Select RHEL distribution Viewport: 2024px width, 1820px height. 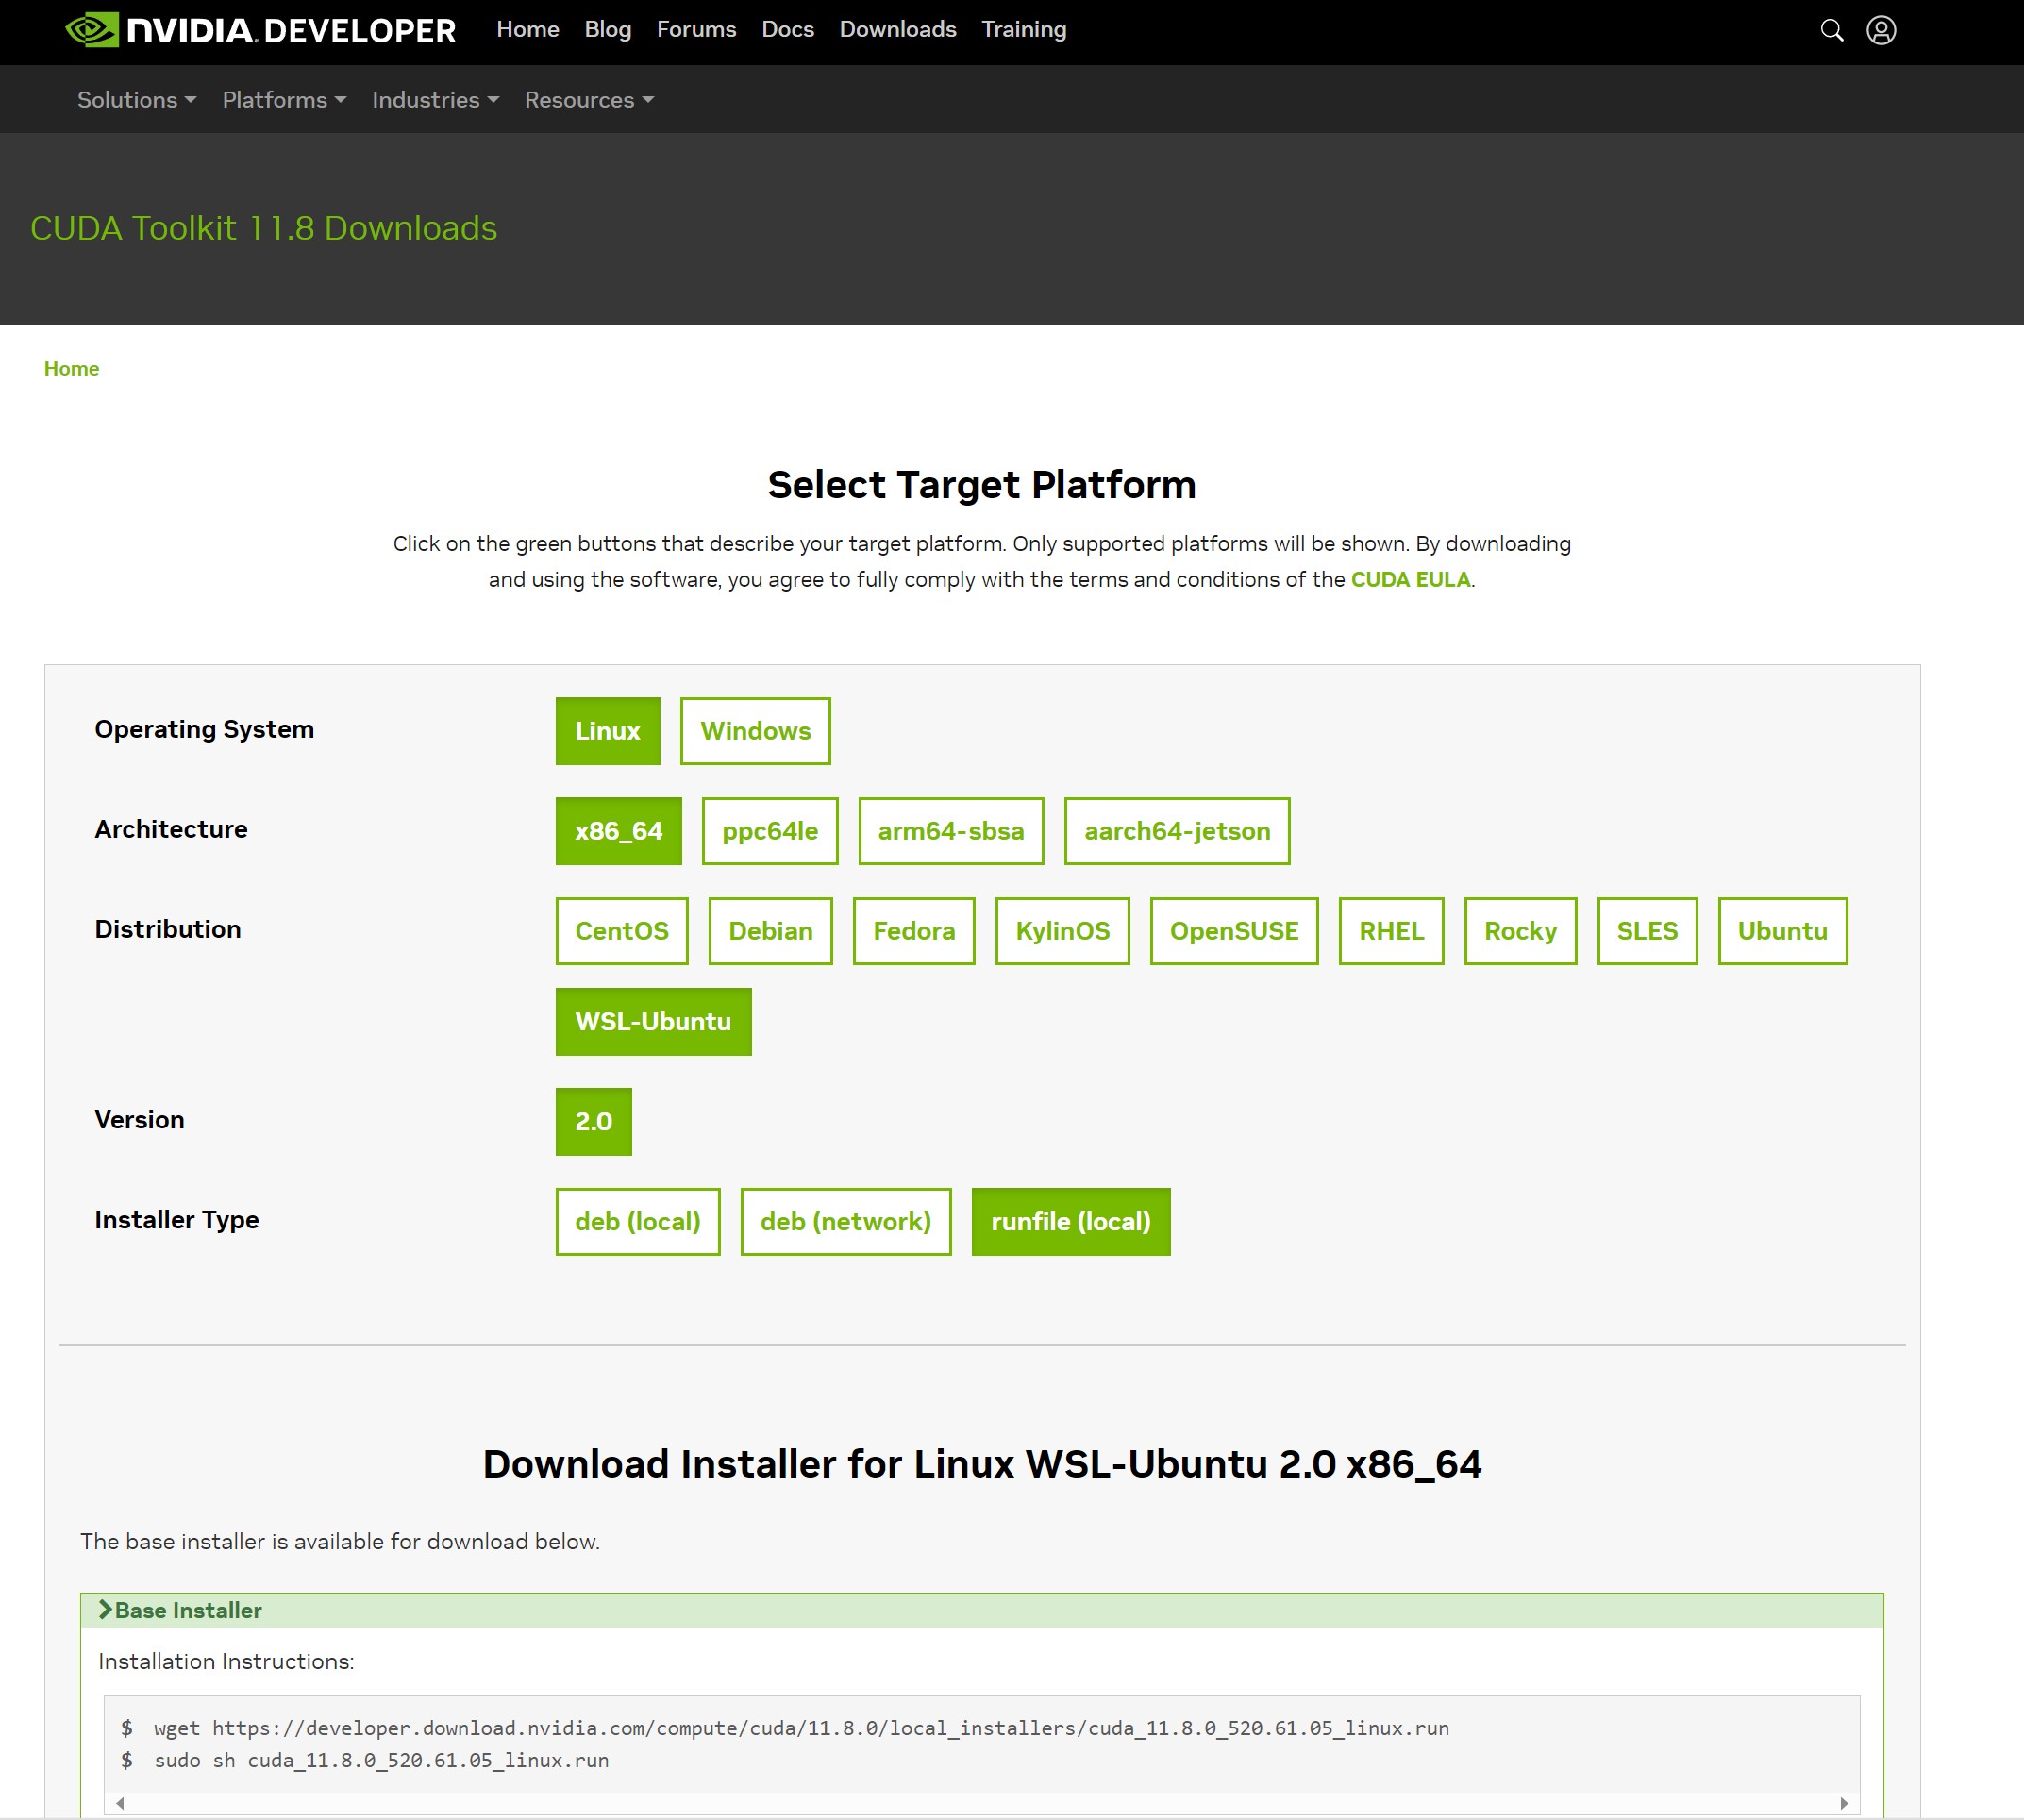(x=1391, y=931)
